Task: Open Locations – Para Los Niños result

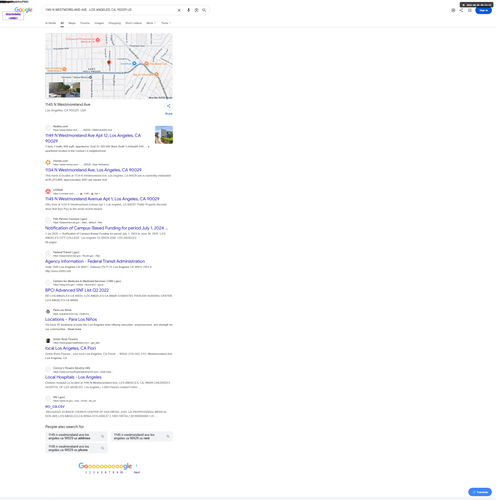Action: 71,319
